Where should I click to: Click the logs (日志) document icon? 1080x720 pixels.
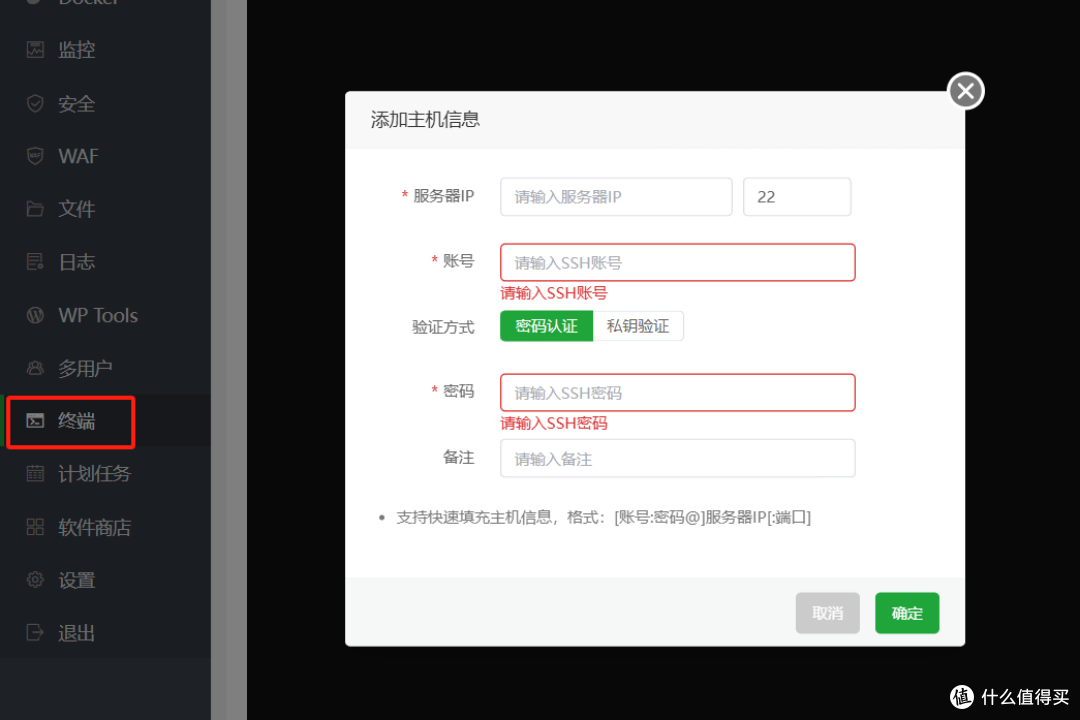coord(35,262)
